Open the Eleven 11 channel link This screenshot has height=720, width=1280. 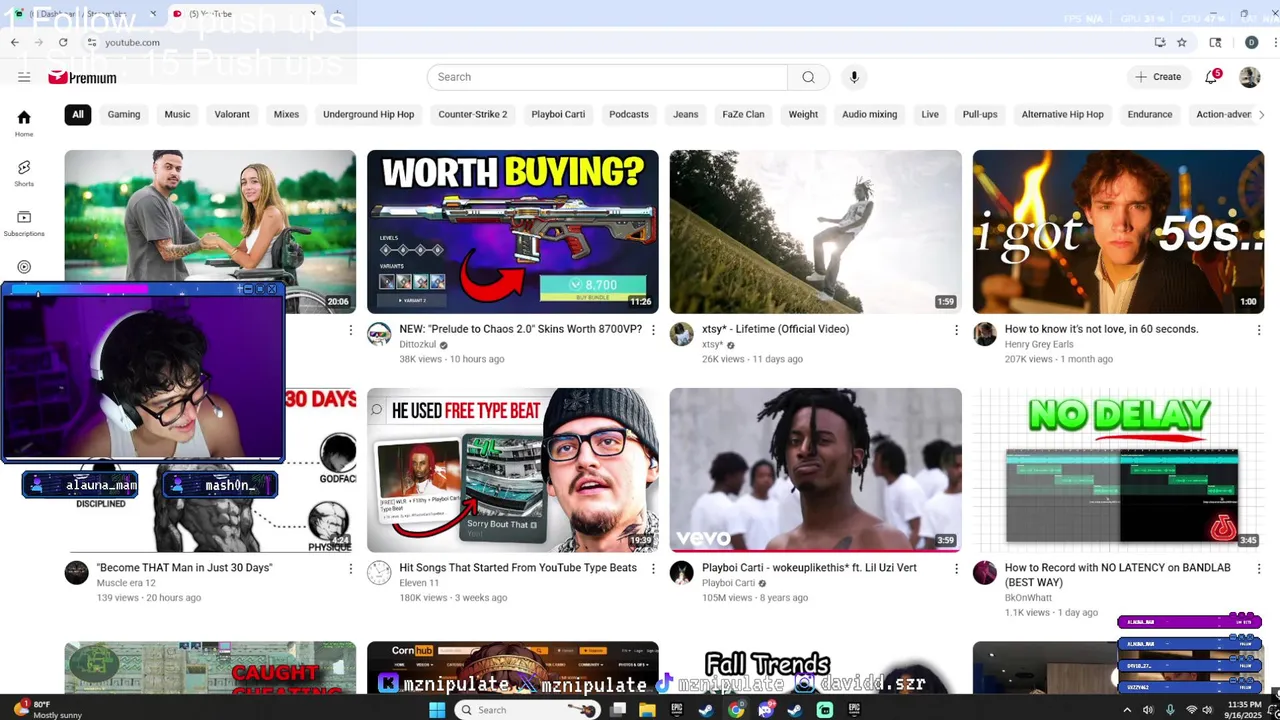(419, 583)
